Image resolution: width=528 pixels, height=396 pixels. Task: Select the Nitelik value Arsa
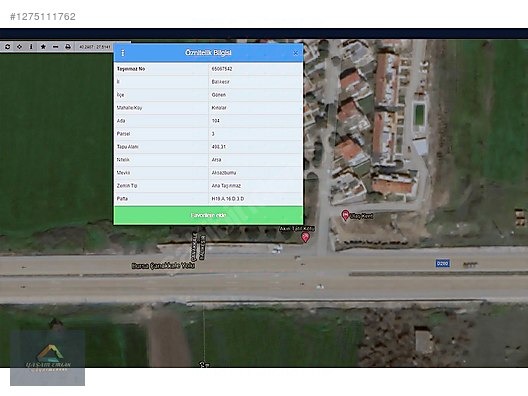[x=216, y=160]
